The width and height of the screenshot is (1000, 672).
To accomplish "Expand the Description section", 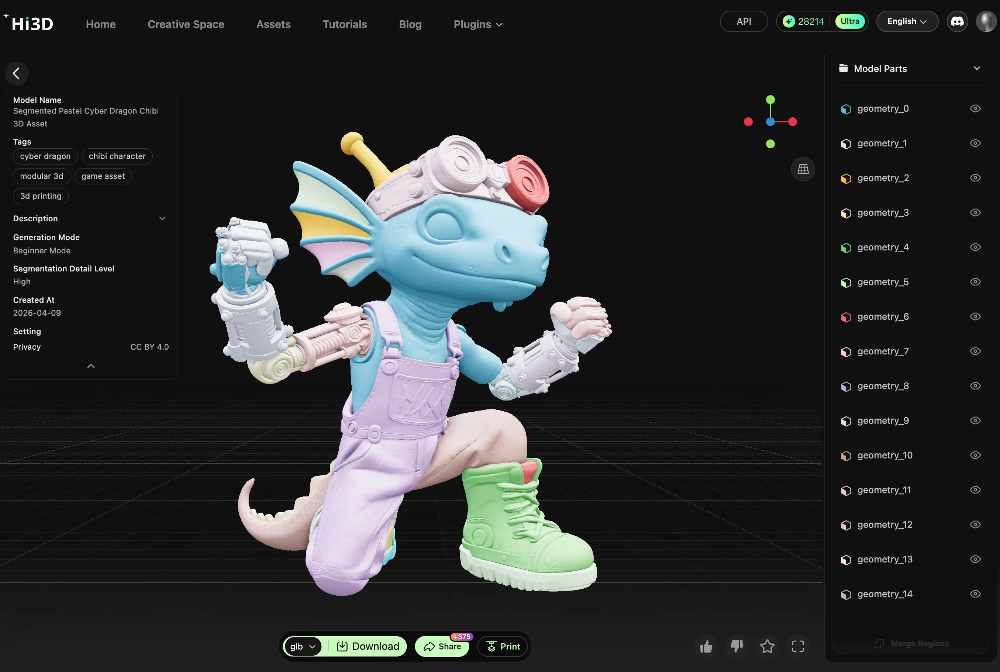I will point(162,218).
